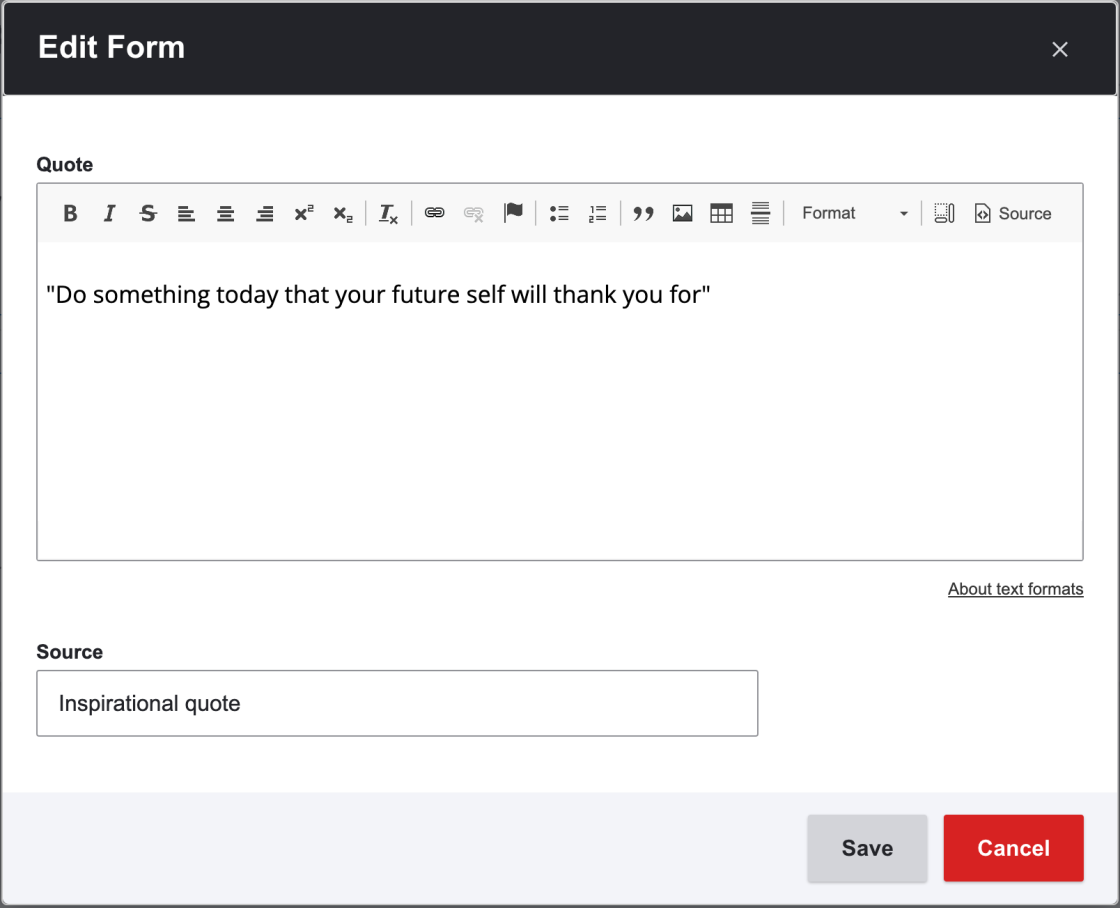Insert a bulleted list
1120x908 pixels.
559,213
